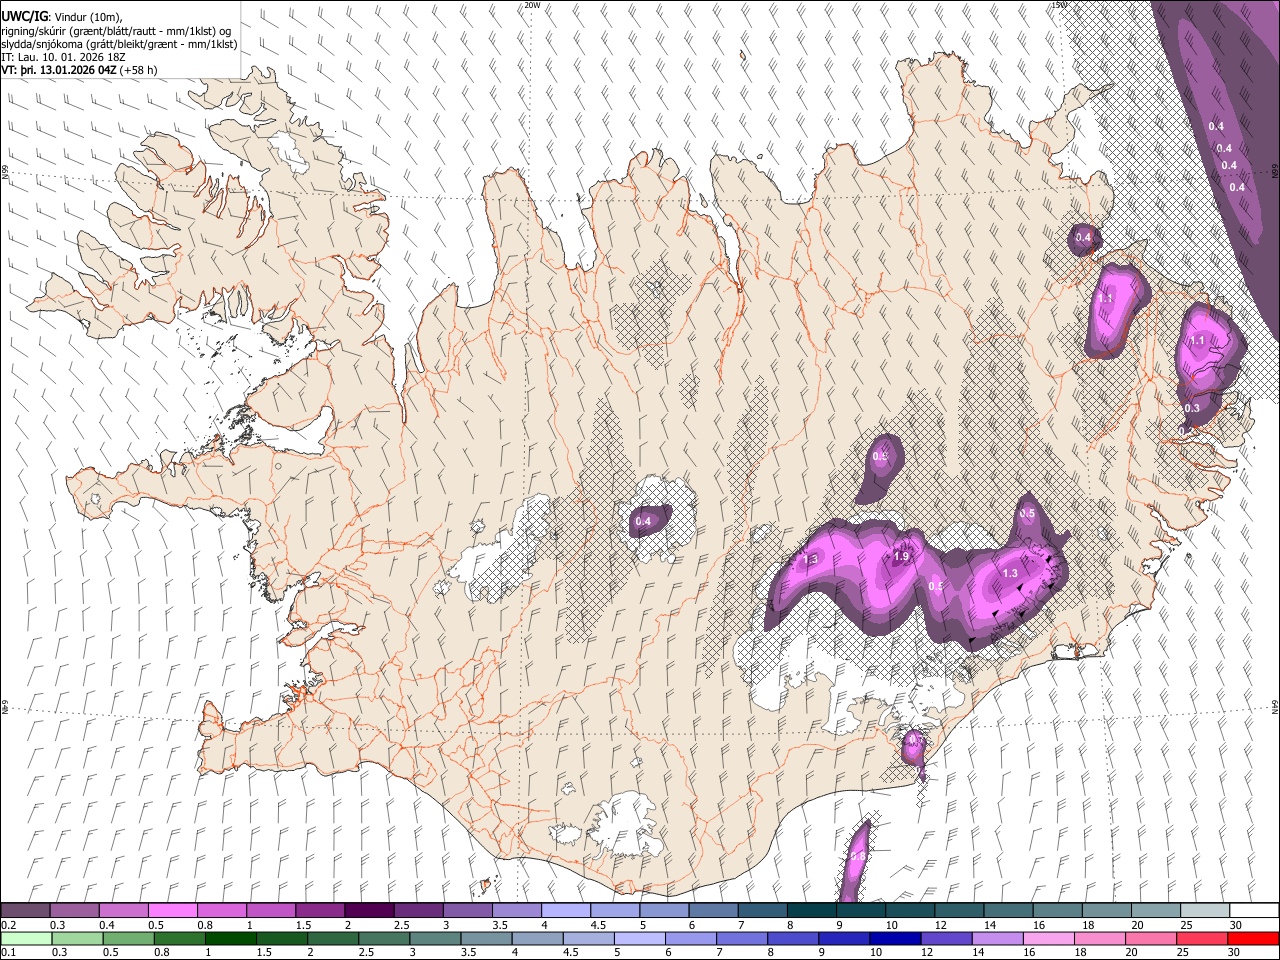This screenshot has height=960, width=1280.
Task: Click the darkest purple 2 swatch in snow scale
Action: 368,911
